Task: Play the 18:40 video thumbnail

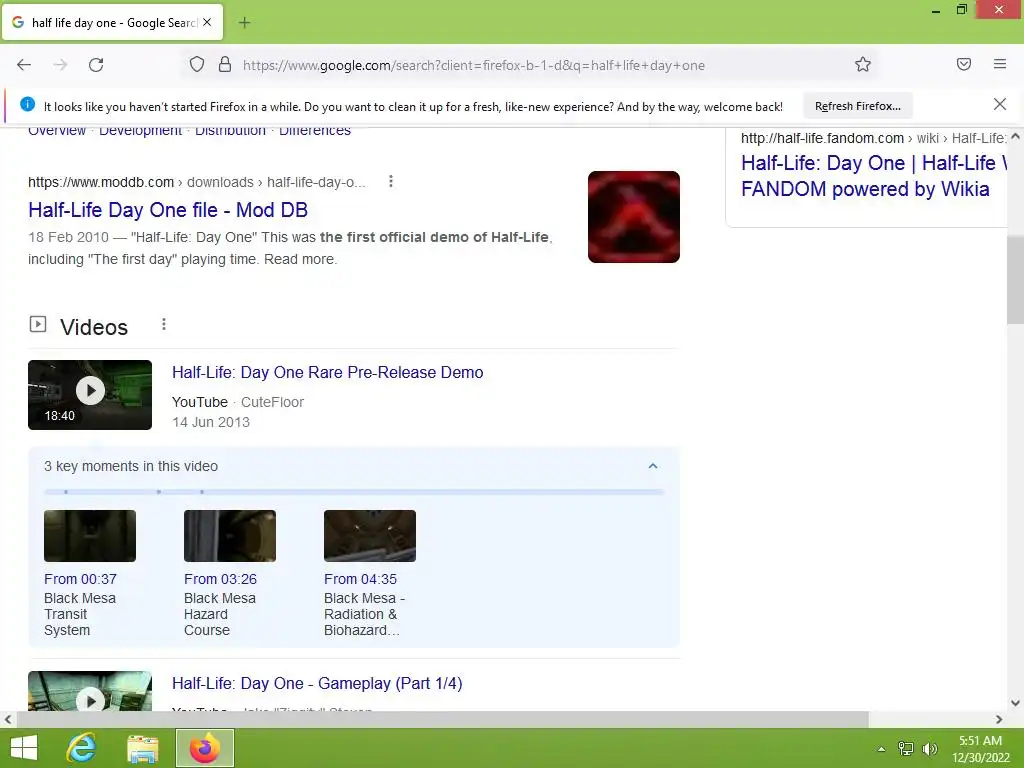Action: coord(90,394)
